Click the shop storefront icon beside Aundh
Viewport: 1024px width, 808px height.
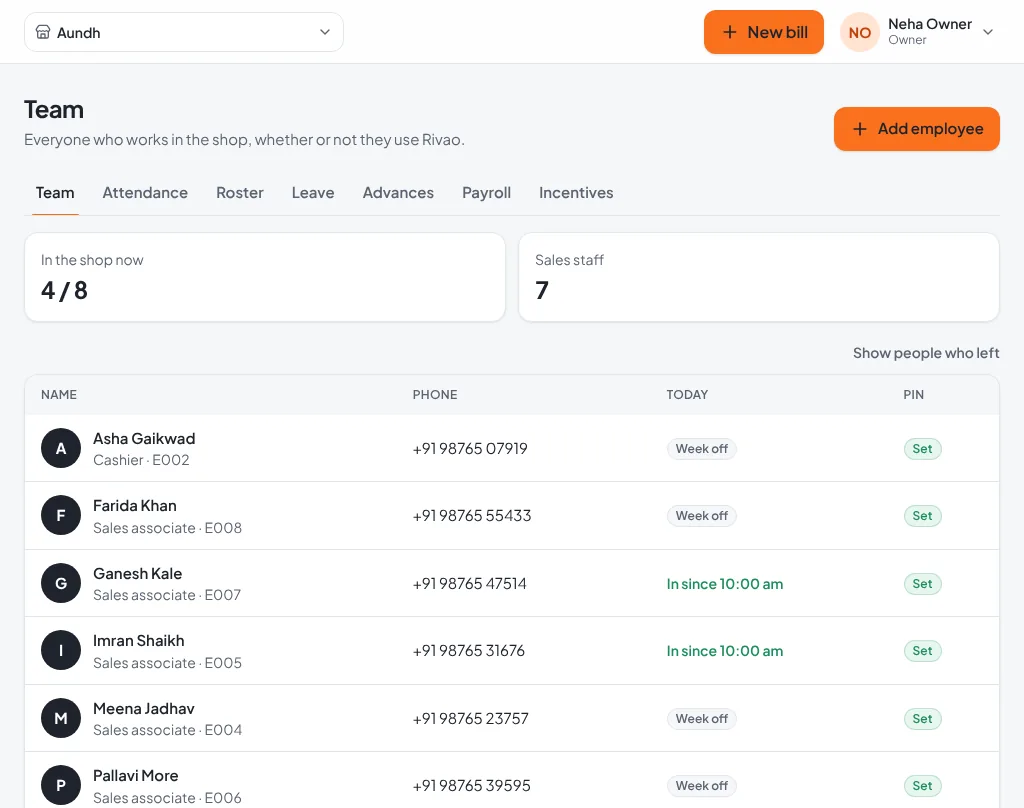42,32
